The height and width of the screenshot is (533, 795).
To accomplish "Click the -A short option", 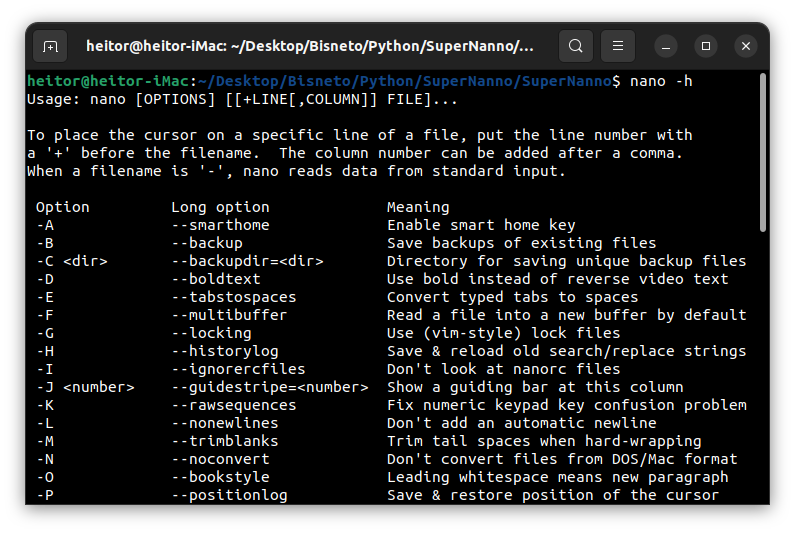I will (x=45, y=225).
